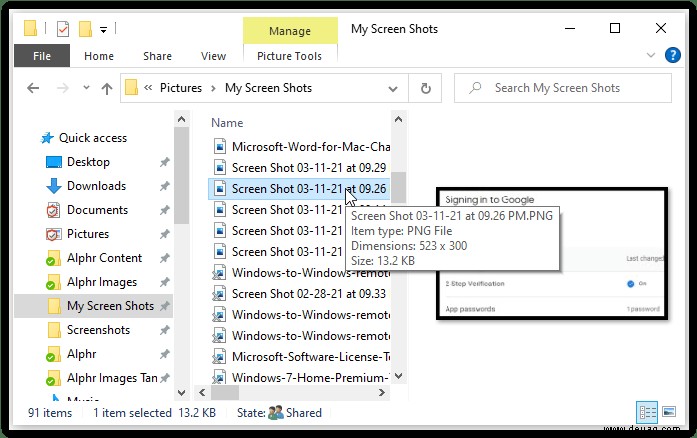Screen dimensions: 697x438
Task: Expand the ribbon with the chevron
Action: point(651,55)
